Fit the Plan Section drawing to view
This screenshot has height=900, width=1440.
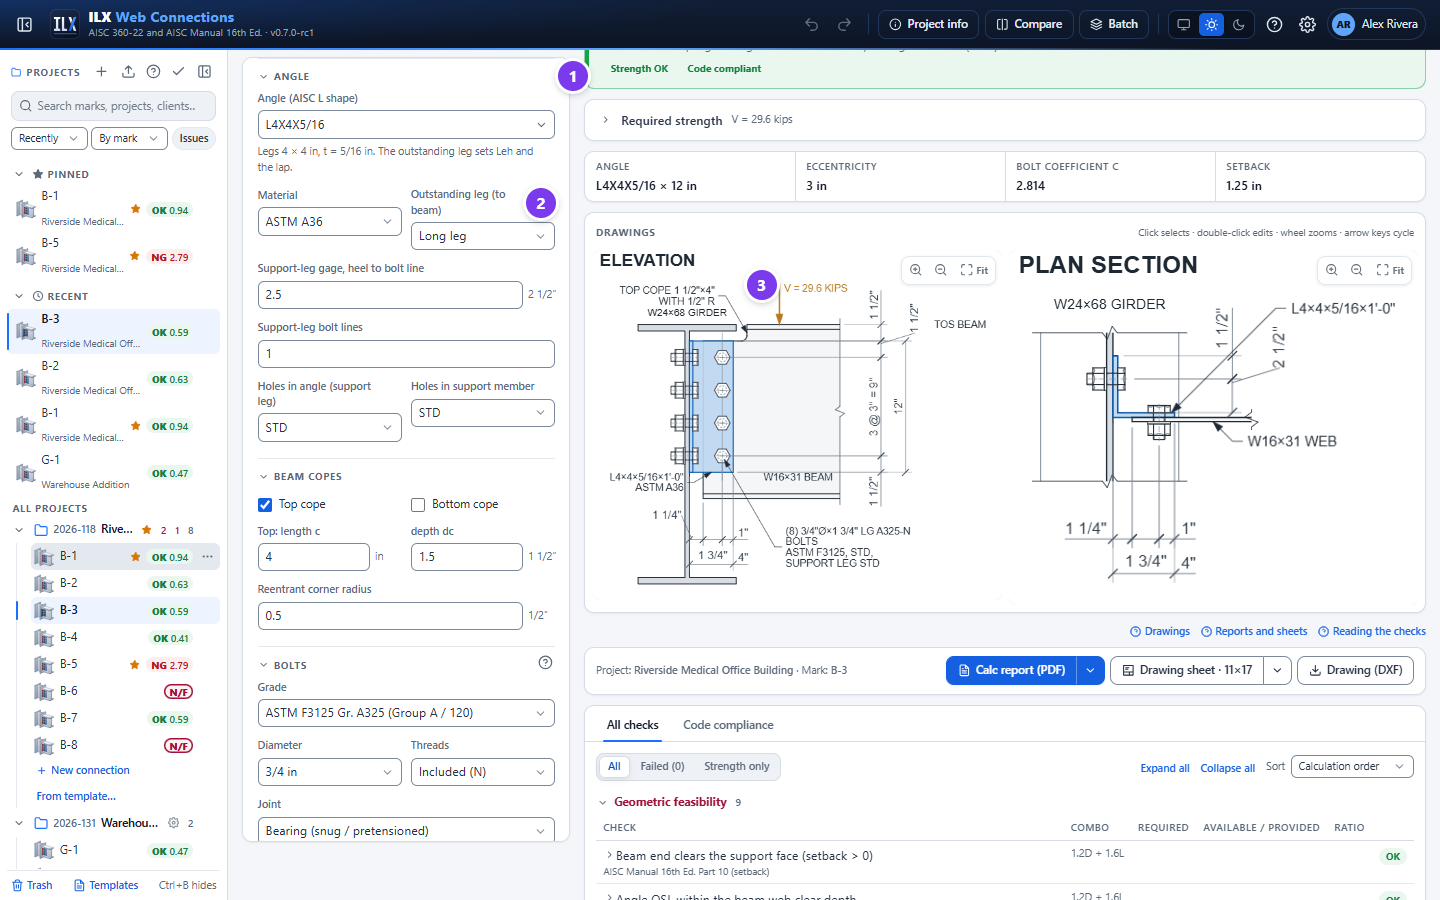[x=1390, y=270]
